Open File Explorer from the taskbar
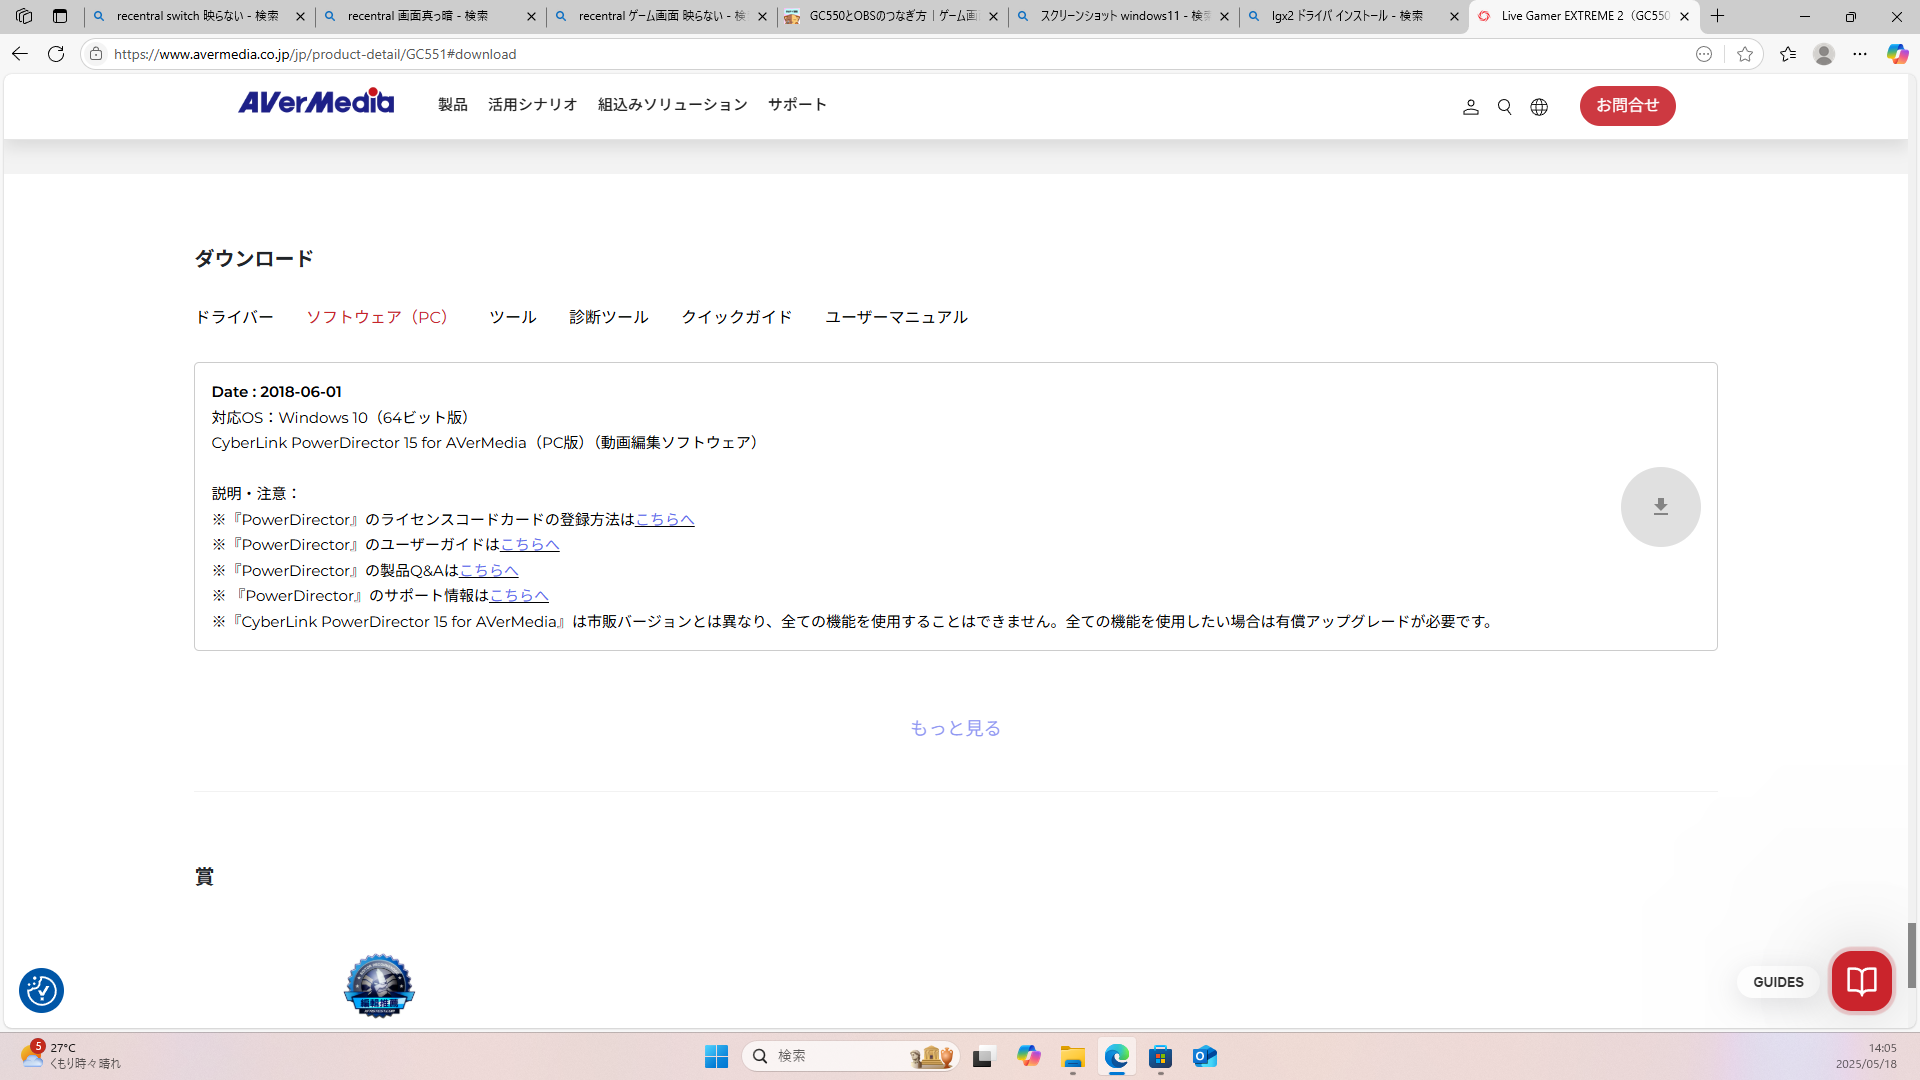This screenshot has width=1920, height=1080. 1073,1056
